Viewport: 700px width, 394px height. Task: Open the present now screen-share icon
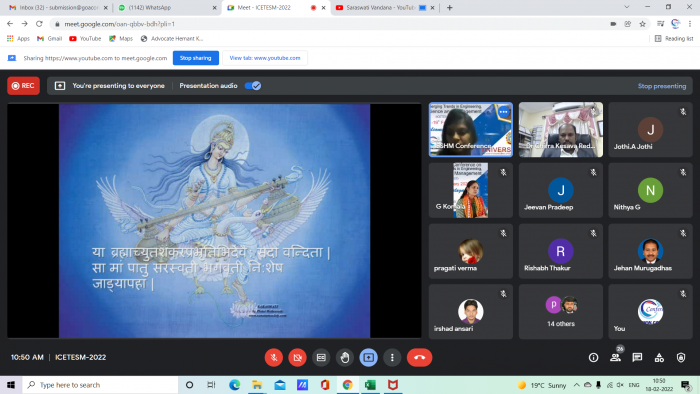pyautogui.click(x=368, y=357)
